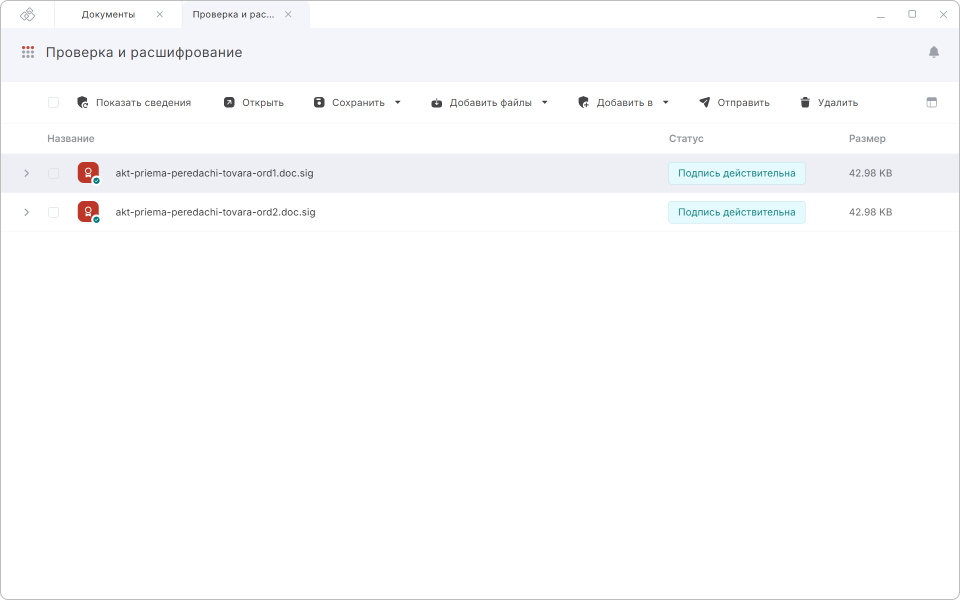This screenshot has width=960, height=600.
Task: Check the box for akt-priema-peredachi-tovara-ord2.doc.sig
Action: [x=53, y=212]
